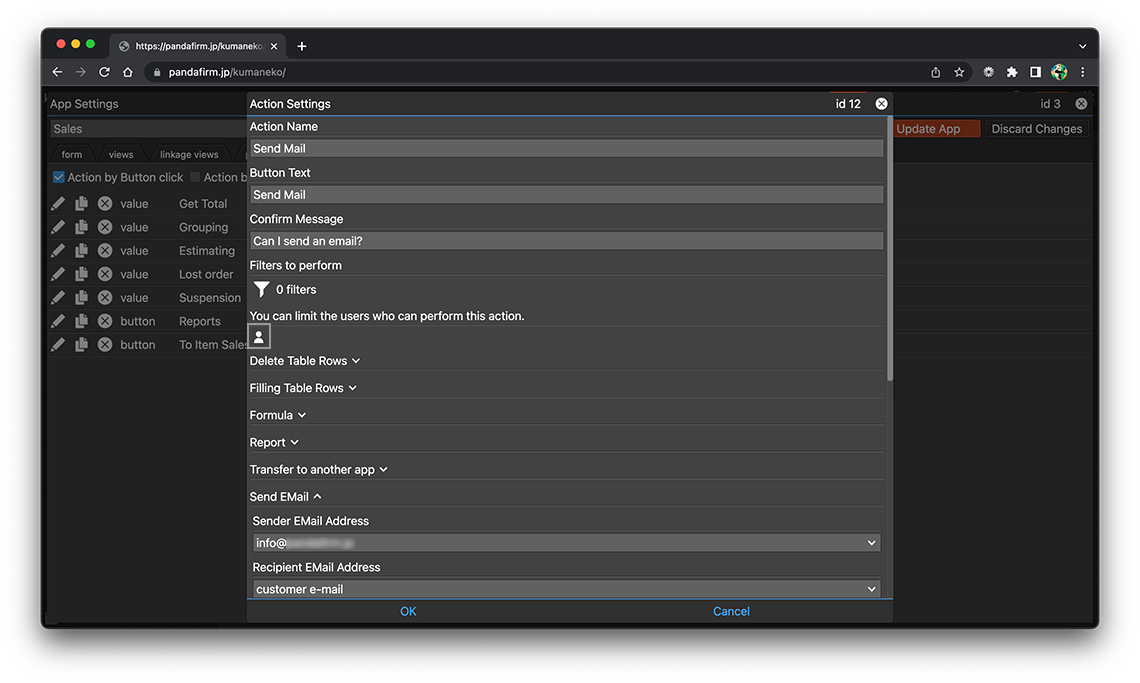This screenshot has width=1140, height=683.
Task: Click the Confirm Message text field
Action: [x=566, y=241]
